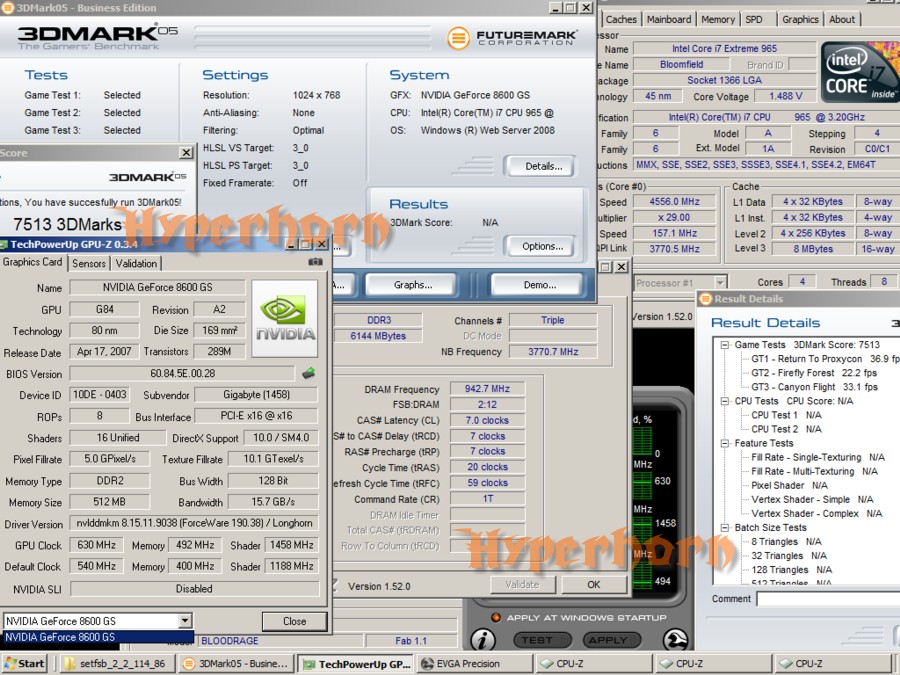This screenshot has height=675, width=900.
Task: Switch to 3DMark05 taskbar button
Action: click(236, 664)
